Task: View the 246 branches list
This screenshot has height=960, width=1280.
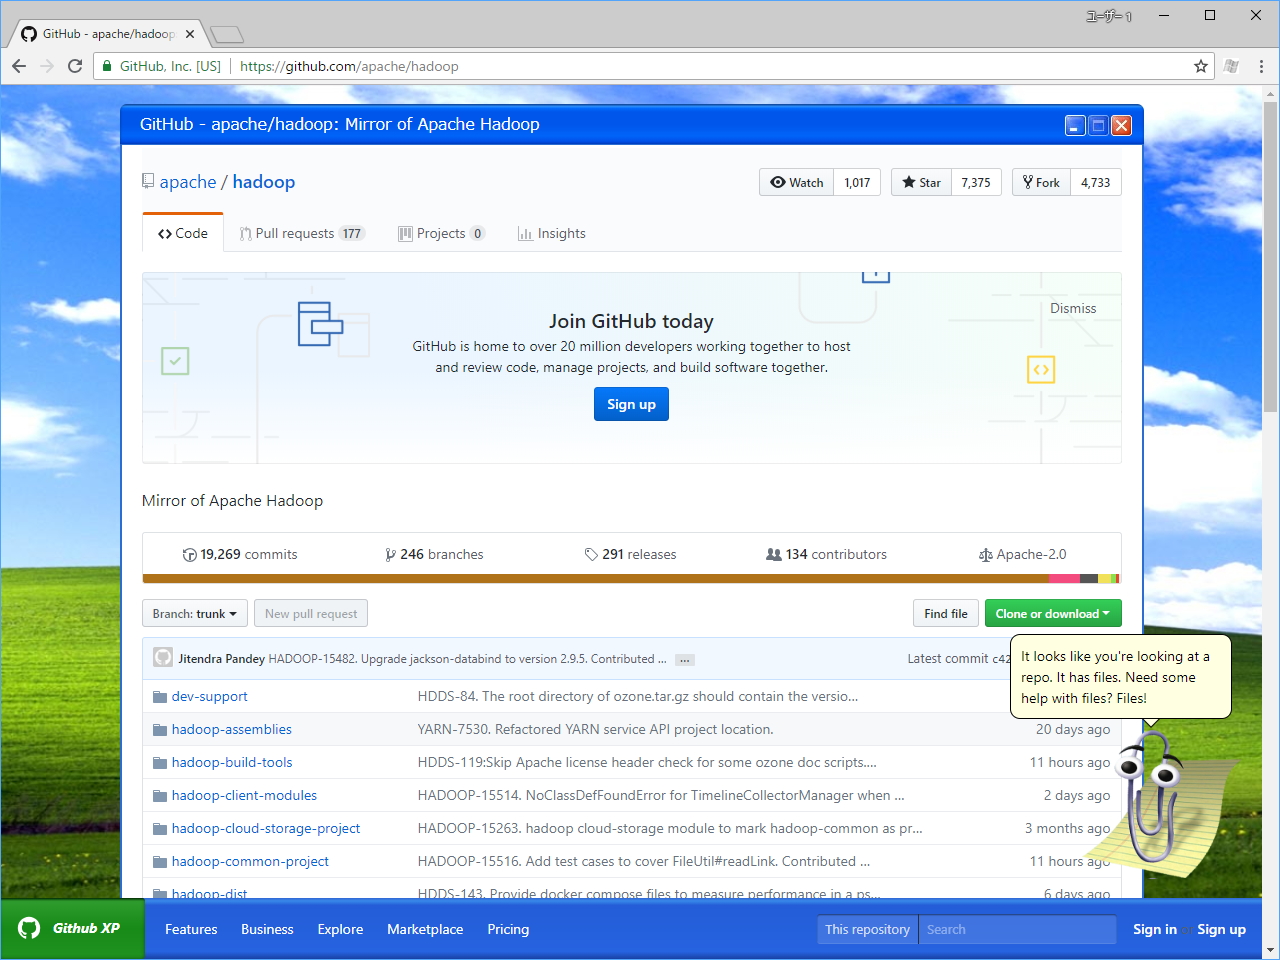Action: coord(434,554)
